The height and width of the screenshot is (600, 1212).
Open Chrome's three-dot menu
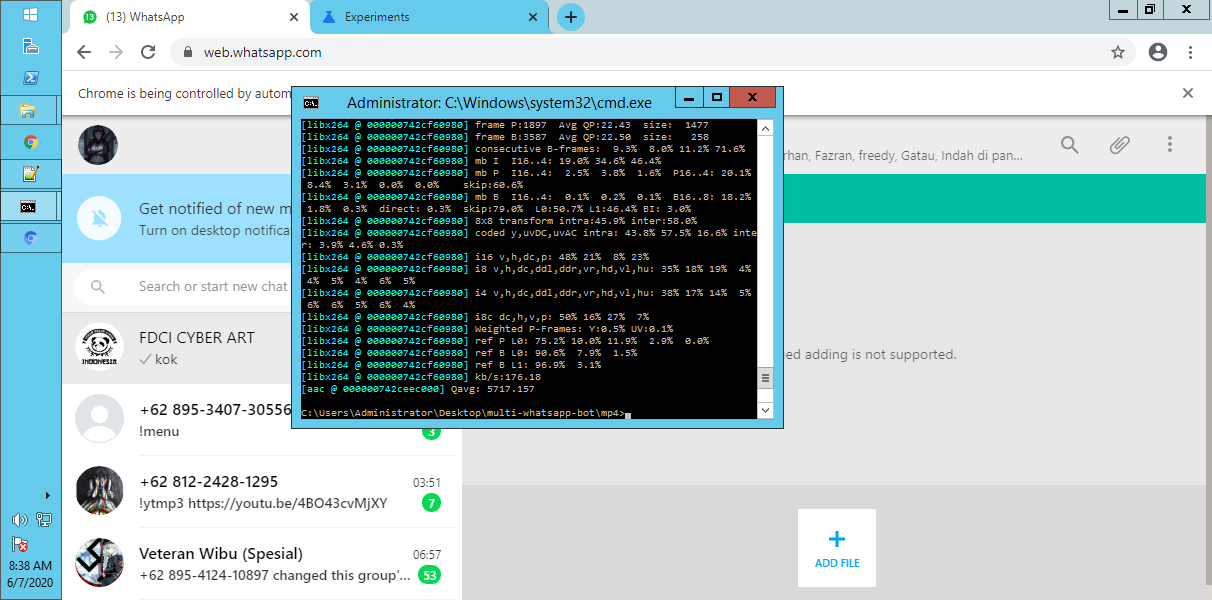[1191, 52]
